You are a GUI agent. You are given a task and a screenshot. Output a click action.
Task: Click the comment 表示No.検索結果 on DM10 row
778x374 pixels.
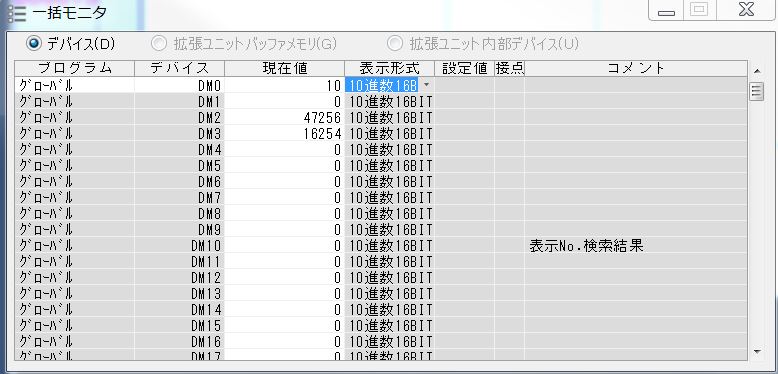[x=586, y=246]
